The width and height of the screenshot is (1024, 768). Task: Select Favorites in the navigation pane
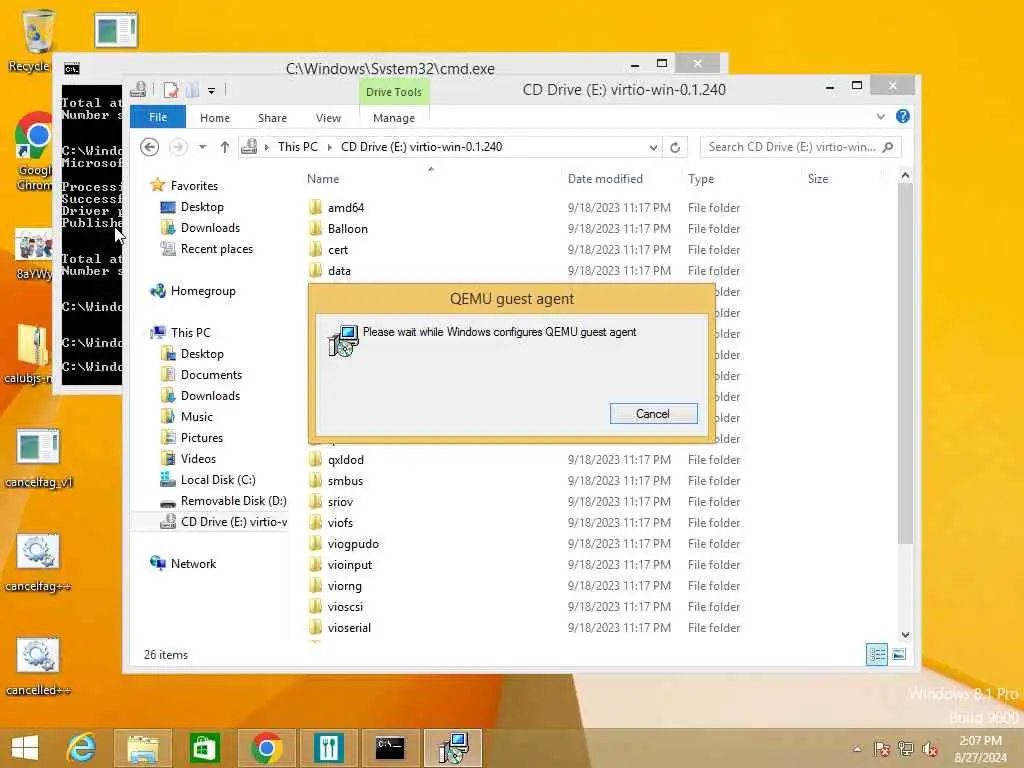tap(194, 185)
